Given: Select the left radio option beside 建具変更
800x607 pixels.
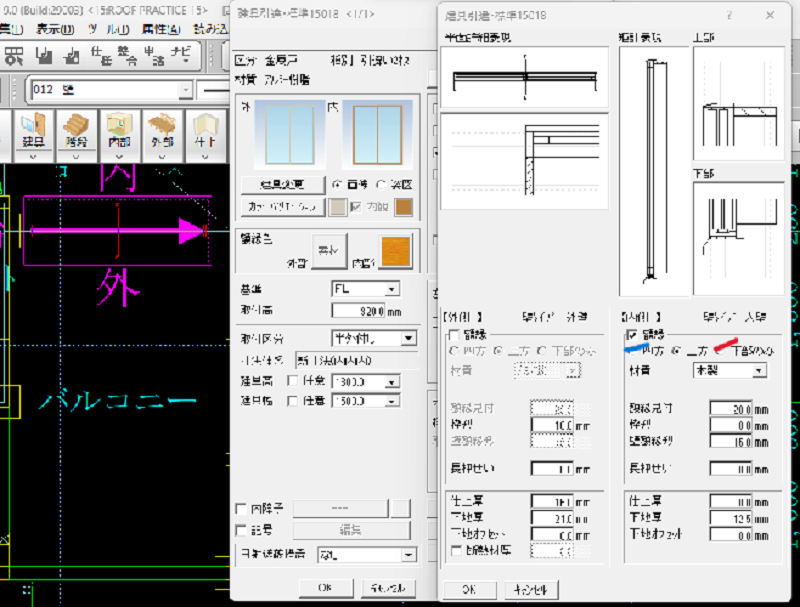Looking at the screenshot, I should point(337,185).
